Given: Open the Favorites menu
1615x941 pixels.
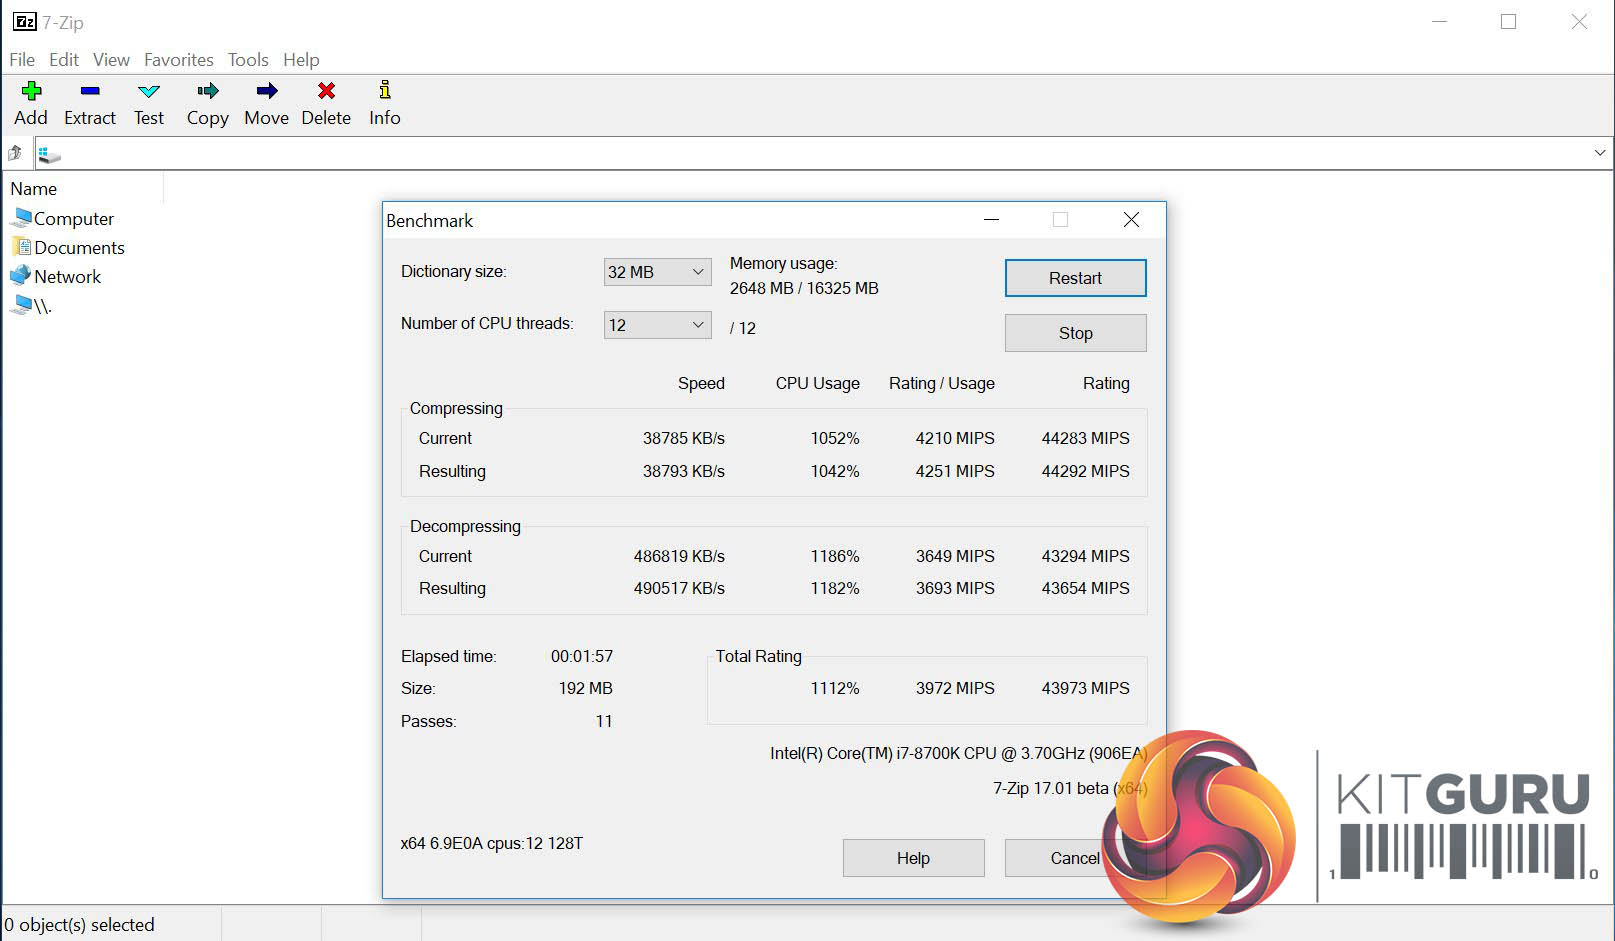Looking at the screenshot, I should (178, 60).
